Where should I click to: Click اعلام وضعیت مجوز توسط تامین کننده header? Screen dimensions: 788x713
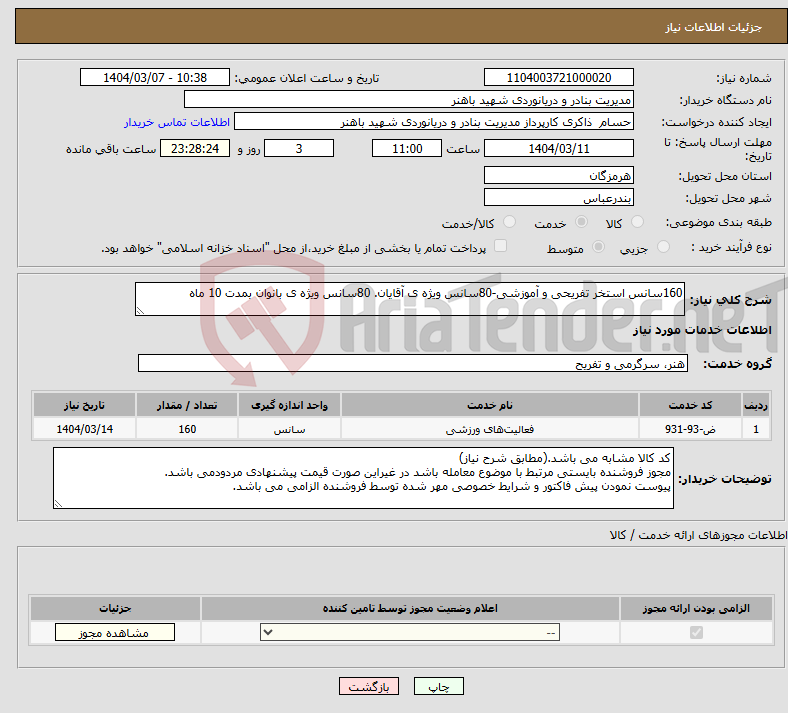(x=410, y=608)
